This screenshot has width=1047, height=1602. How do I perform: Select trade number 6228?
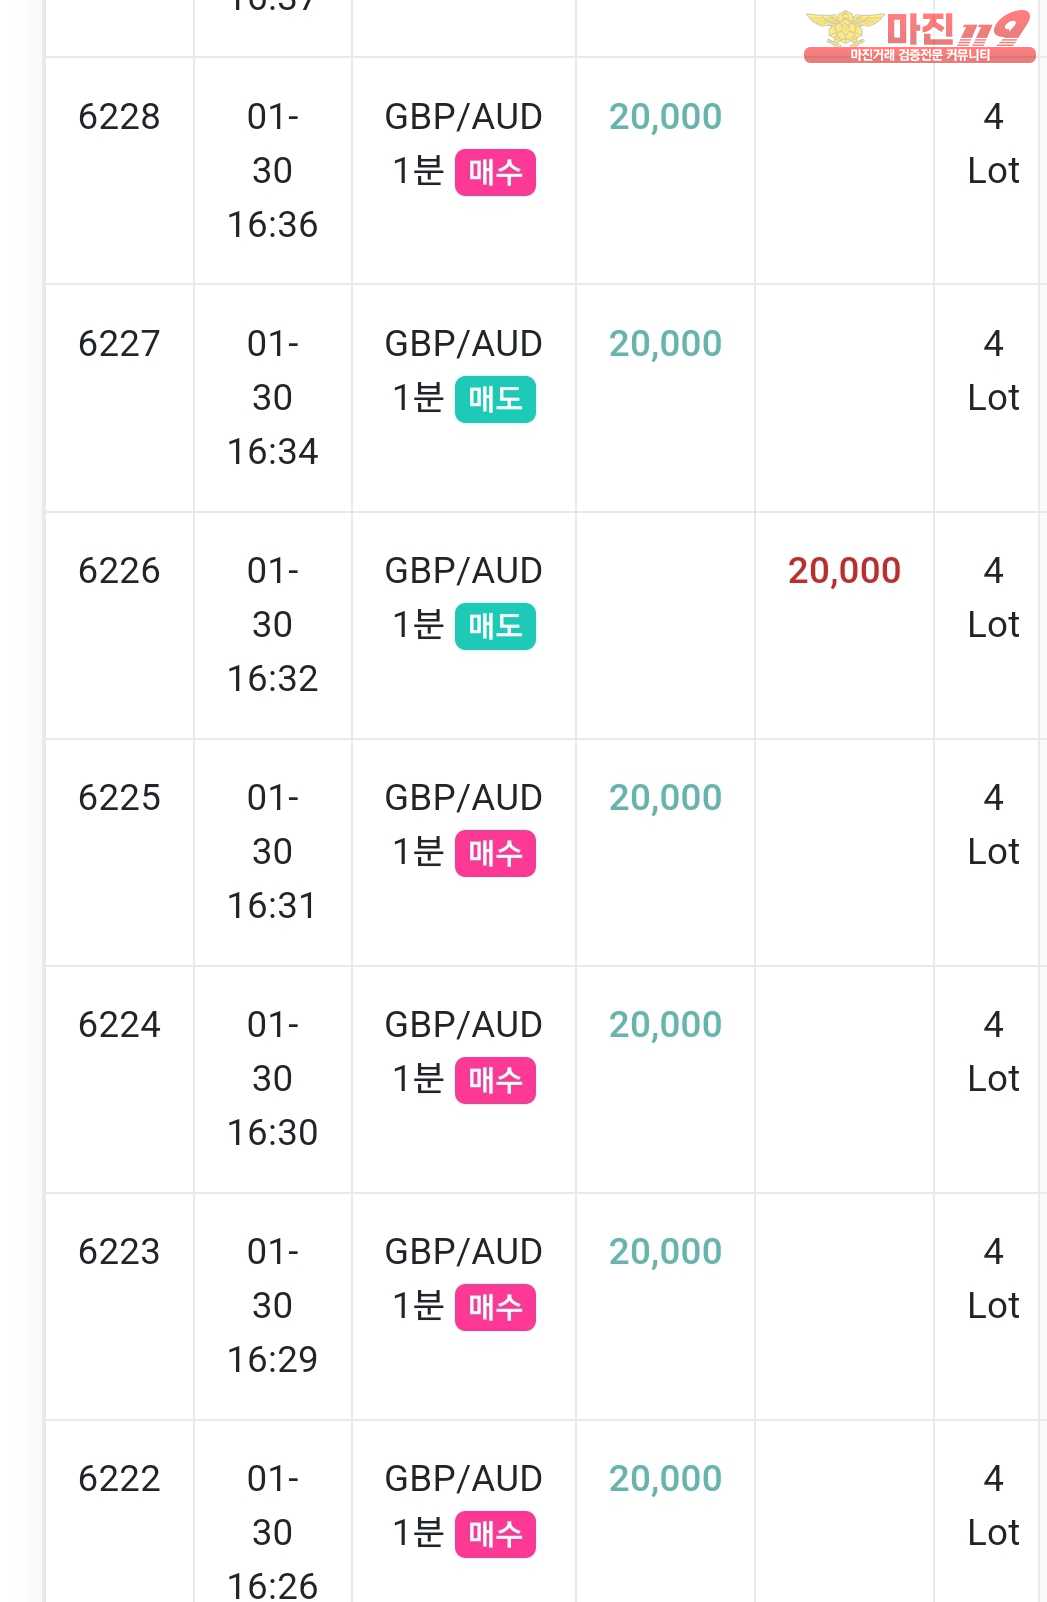click(x=119, y=117)
